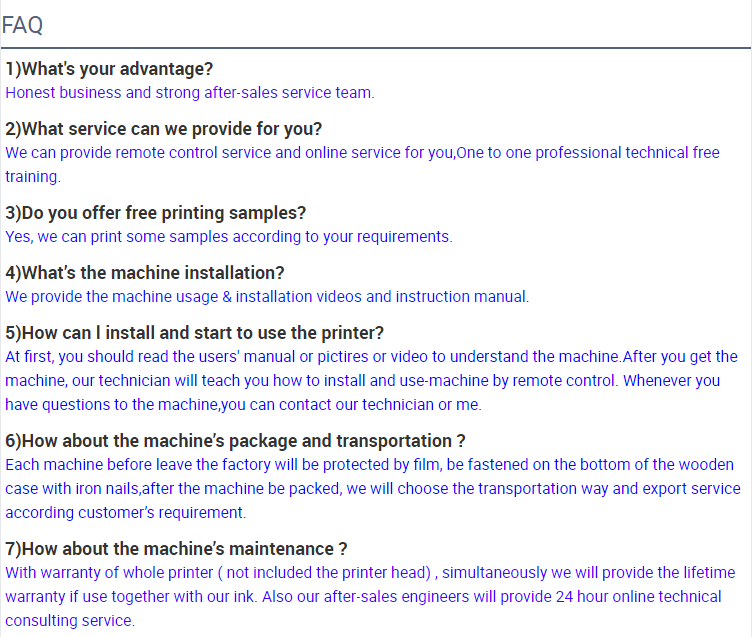Click line "have questions to the machine"
The image size is (752, 637).
(243, 405)
